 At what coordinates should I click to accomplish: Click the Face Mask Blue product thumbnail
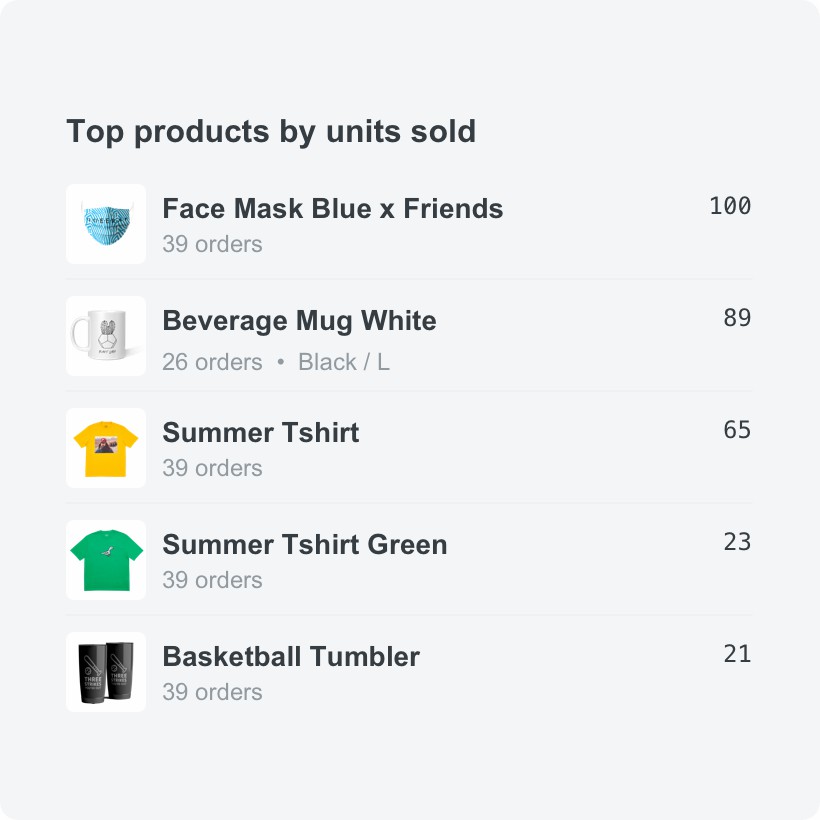coord(106,224)
